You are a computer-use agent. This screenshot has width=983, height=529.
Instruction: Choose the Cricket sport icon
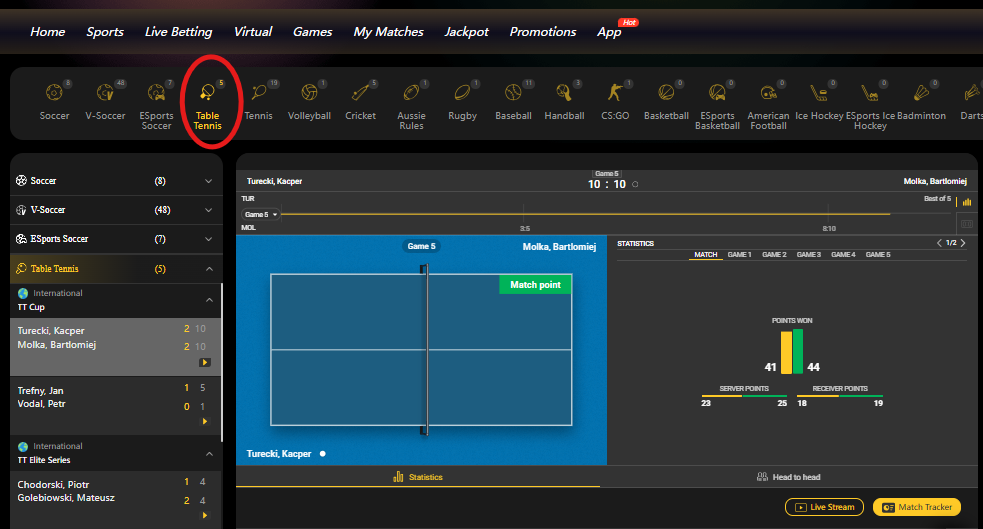tap(361, 102)
